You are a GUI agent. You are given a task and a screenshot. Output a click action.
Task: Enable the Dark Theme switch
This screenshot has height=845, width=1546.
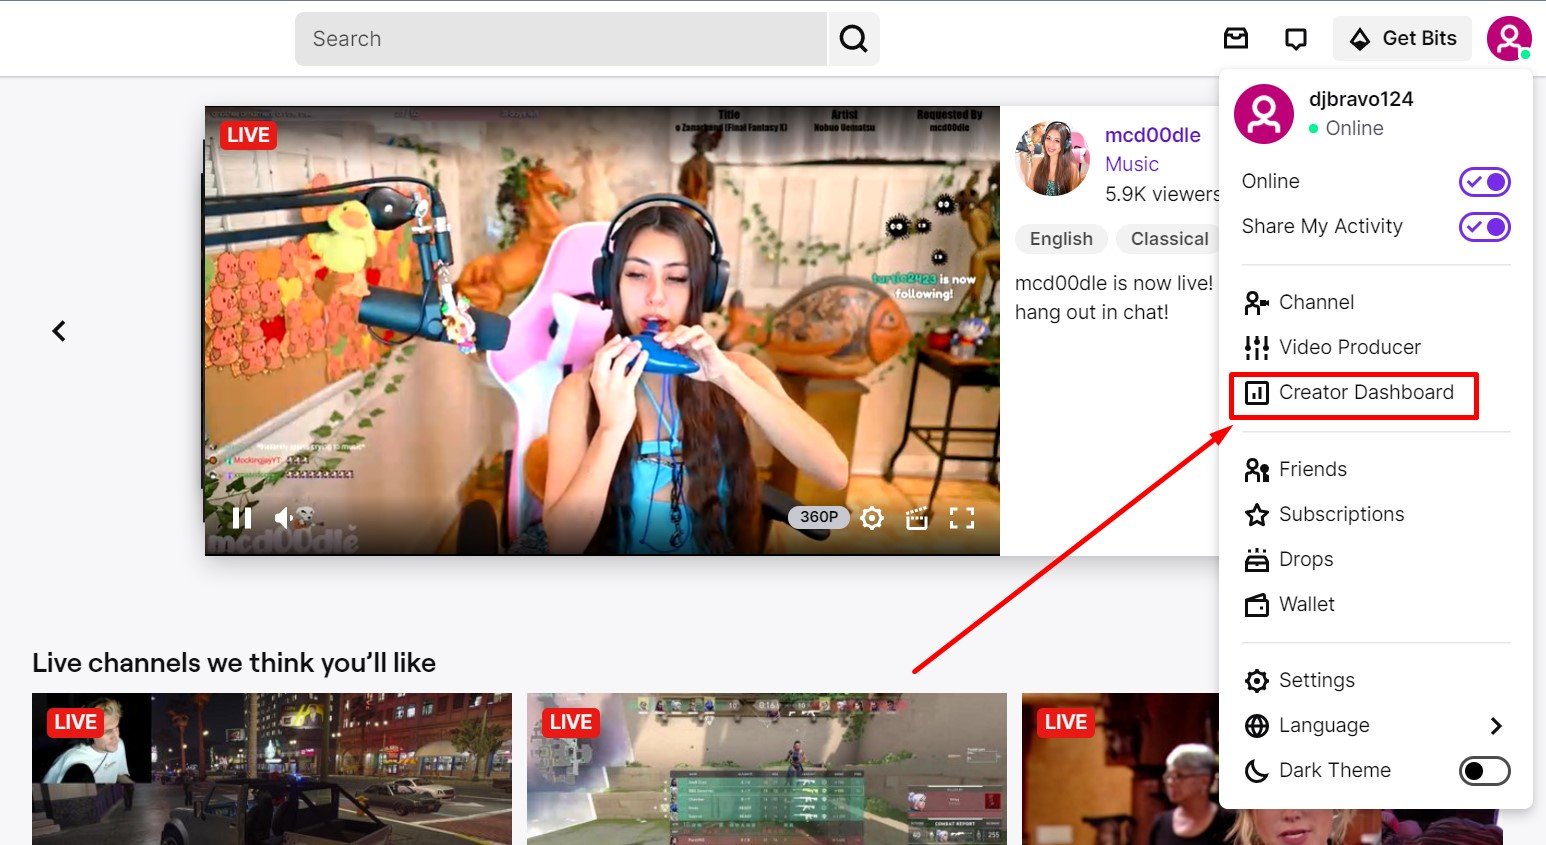pos(1485,771)
